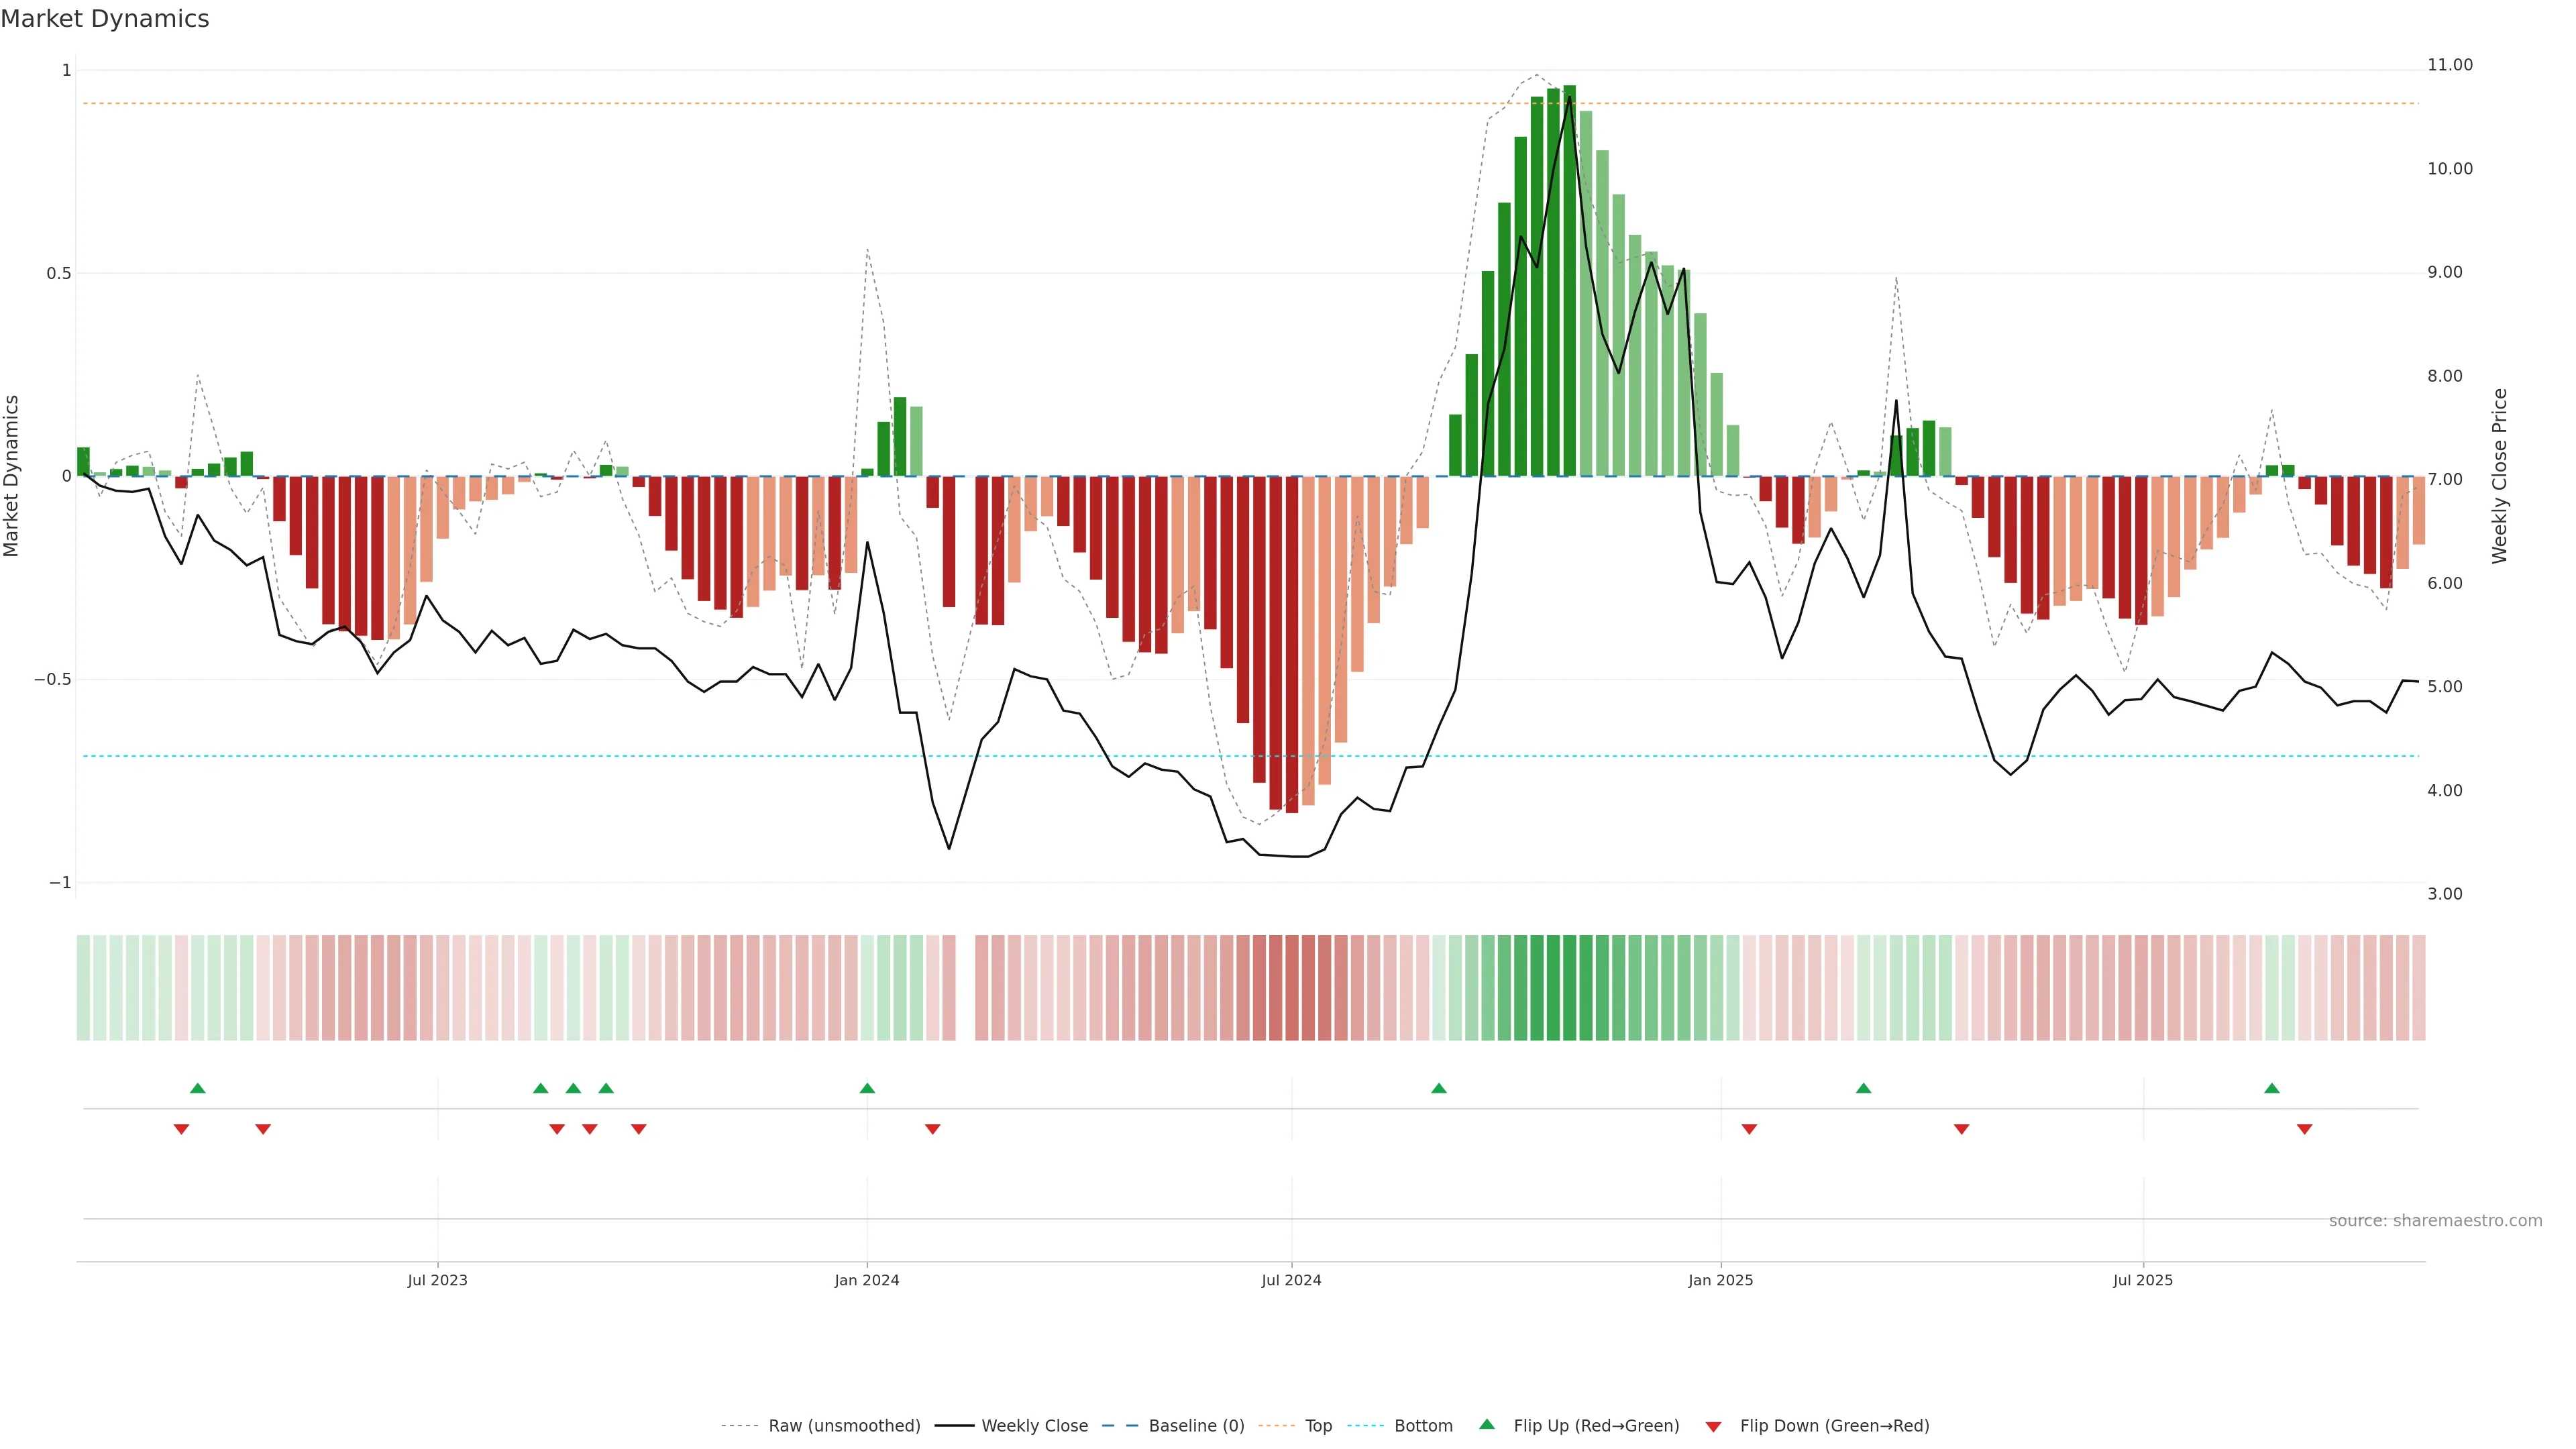Click the leftmost red flip-down triangle marker
Viewport: 2576px width, 1449px height.
click(181, 1129)
